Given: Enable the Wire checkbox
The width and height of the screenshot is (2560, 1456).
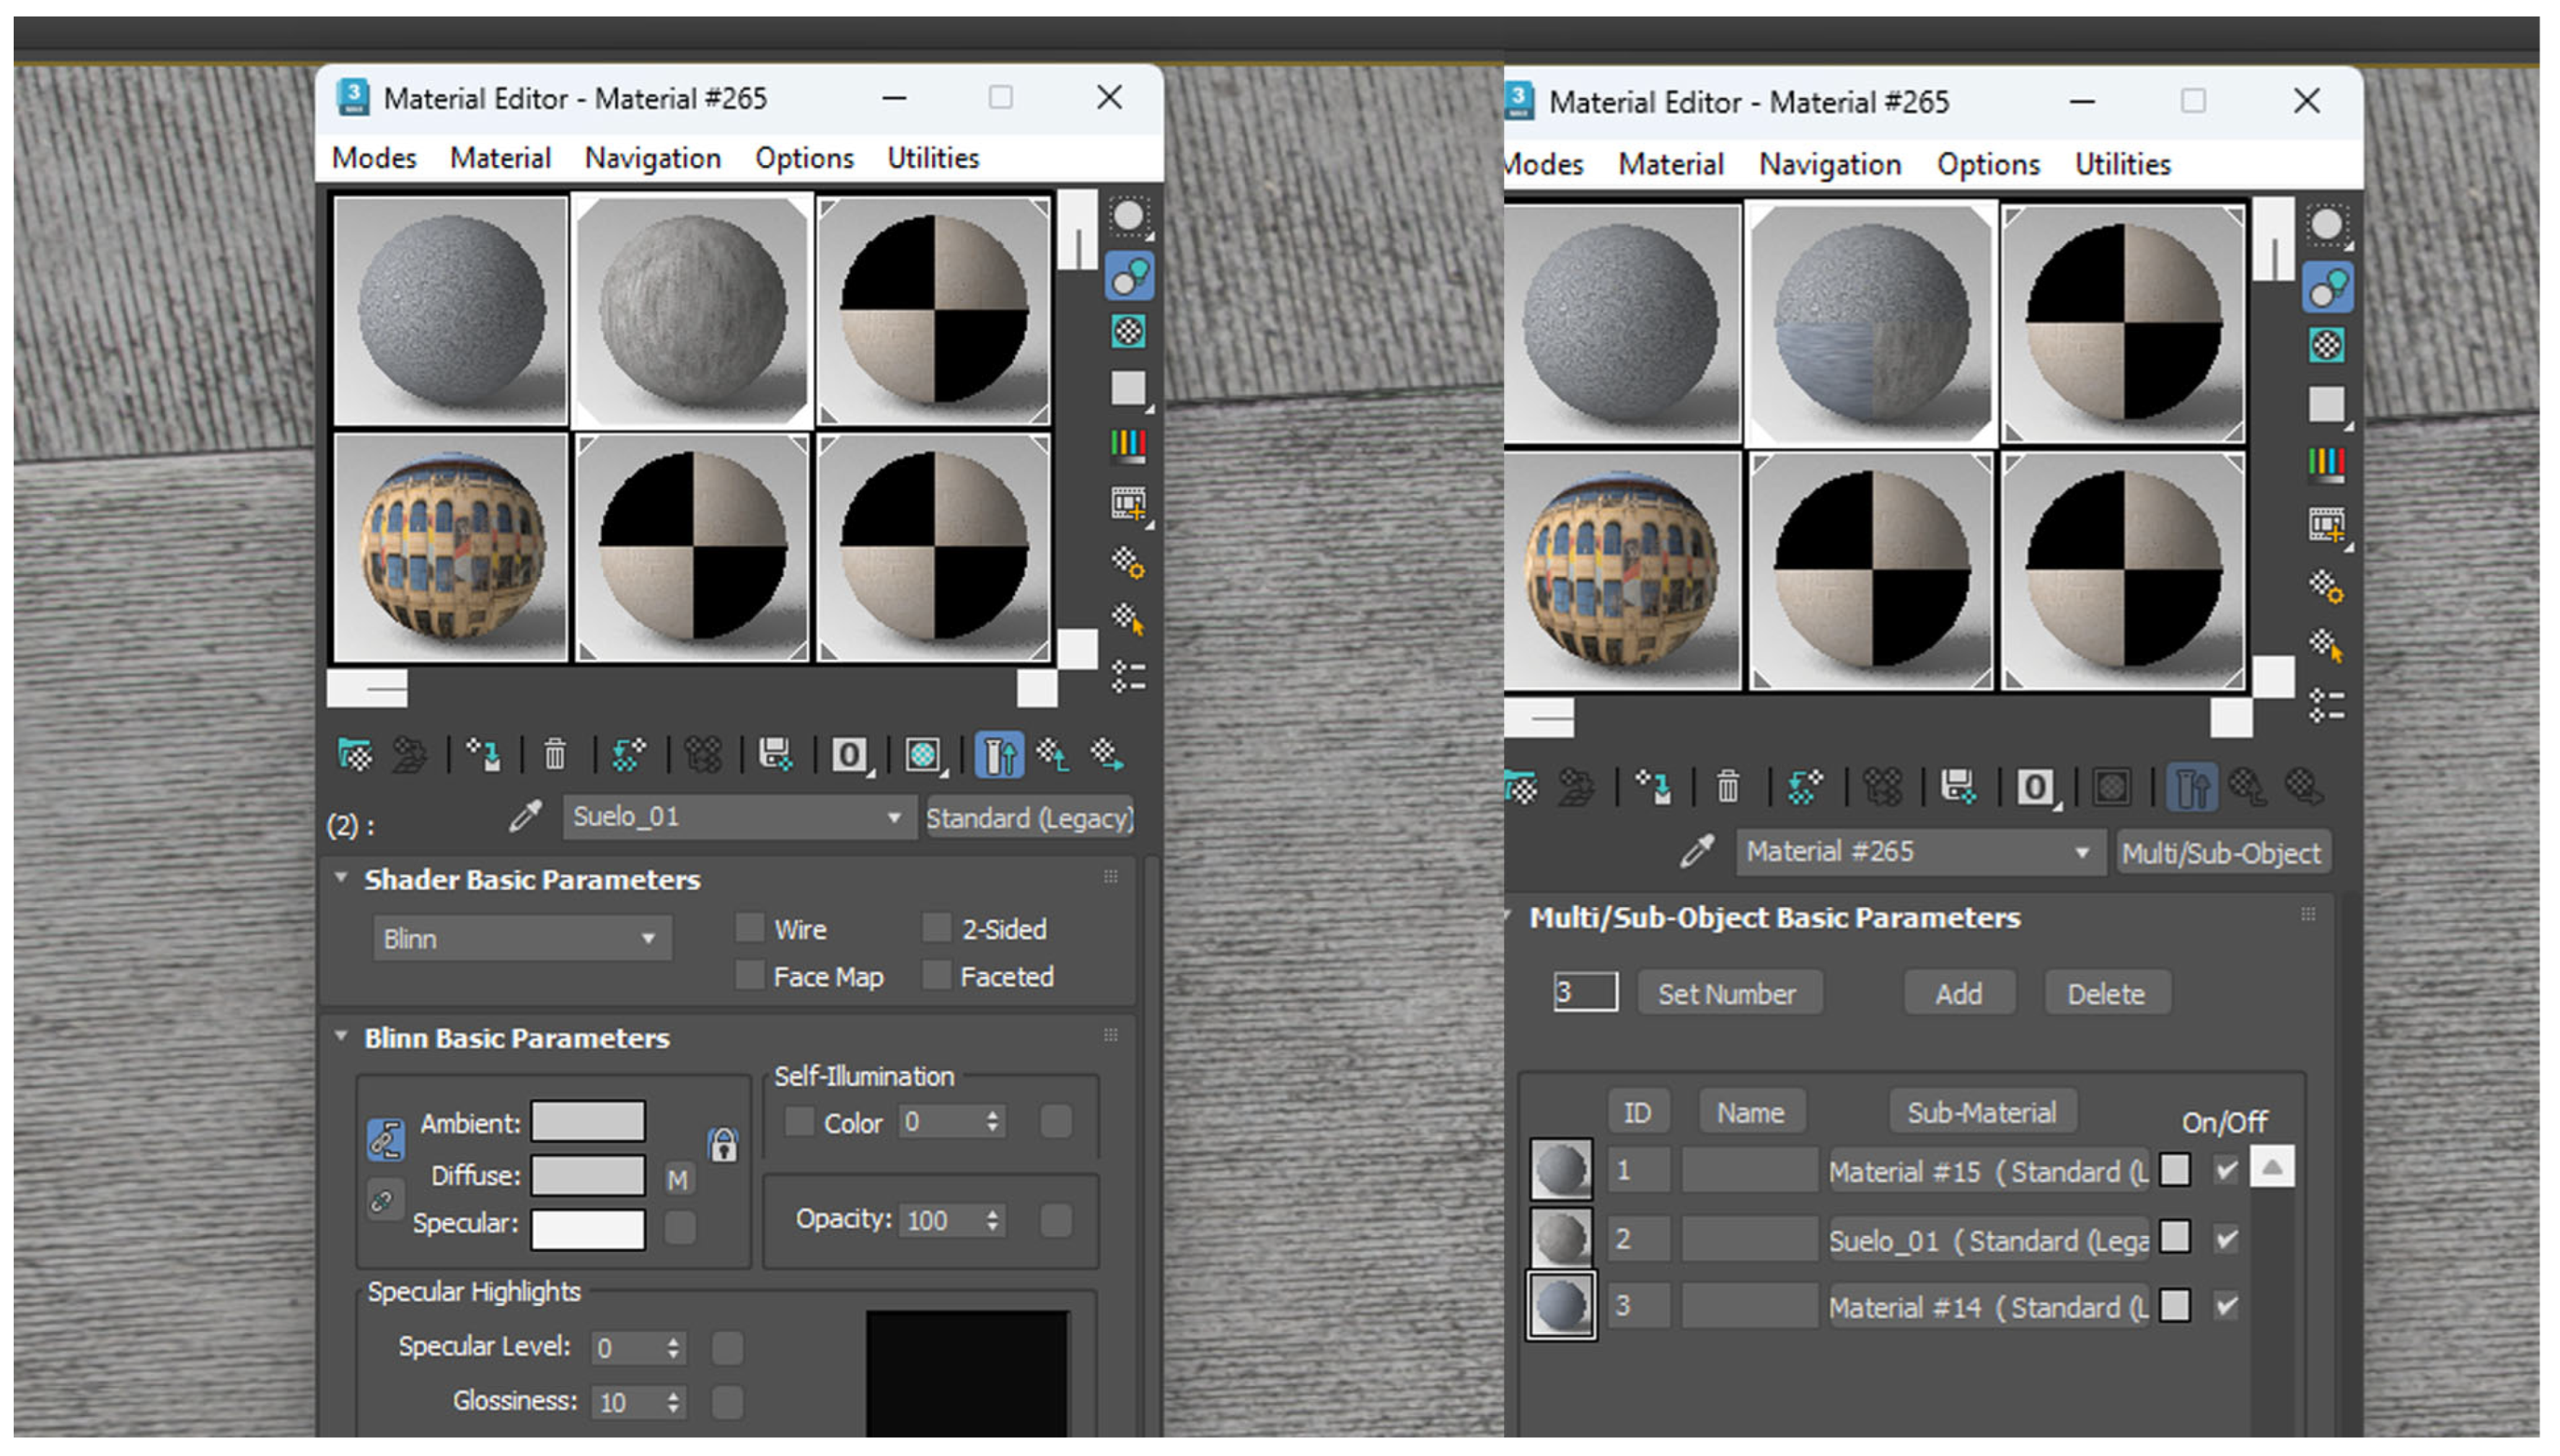Looking at the screenshot, I should (x=750, y=928).
